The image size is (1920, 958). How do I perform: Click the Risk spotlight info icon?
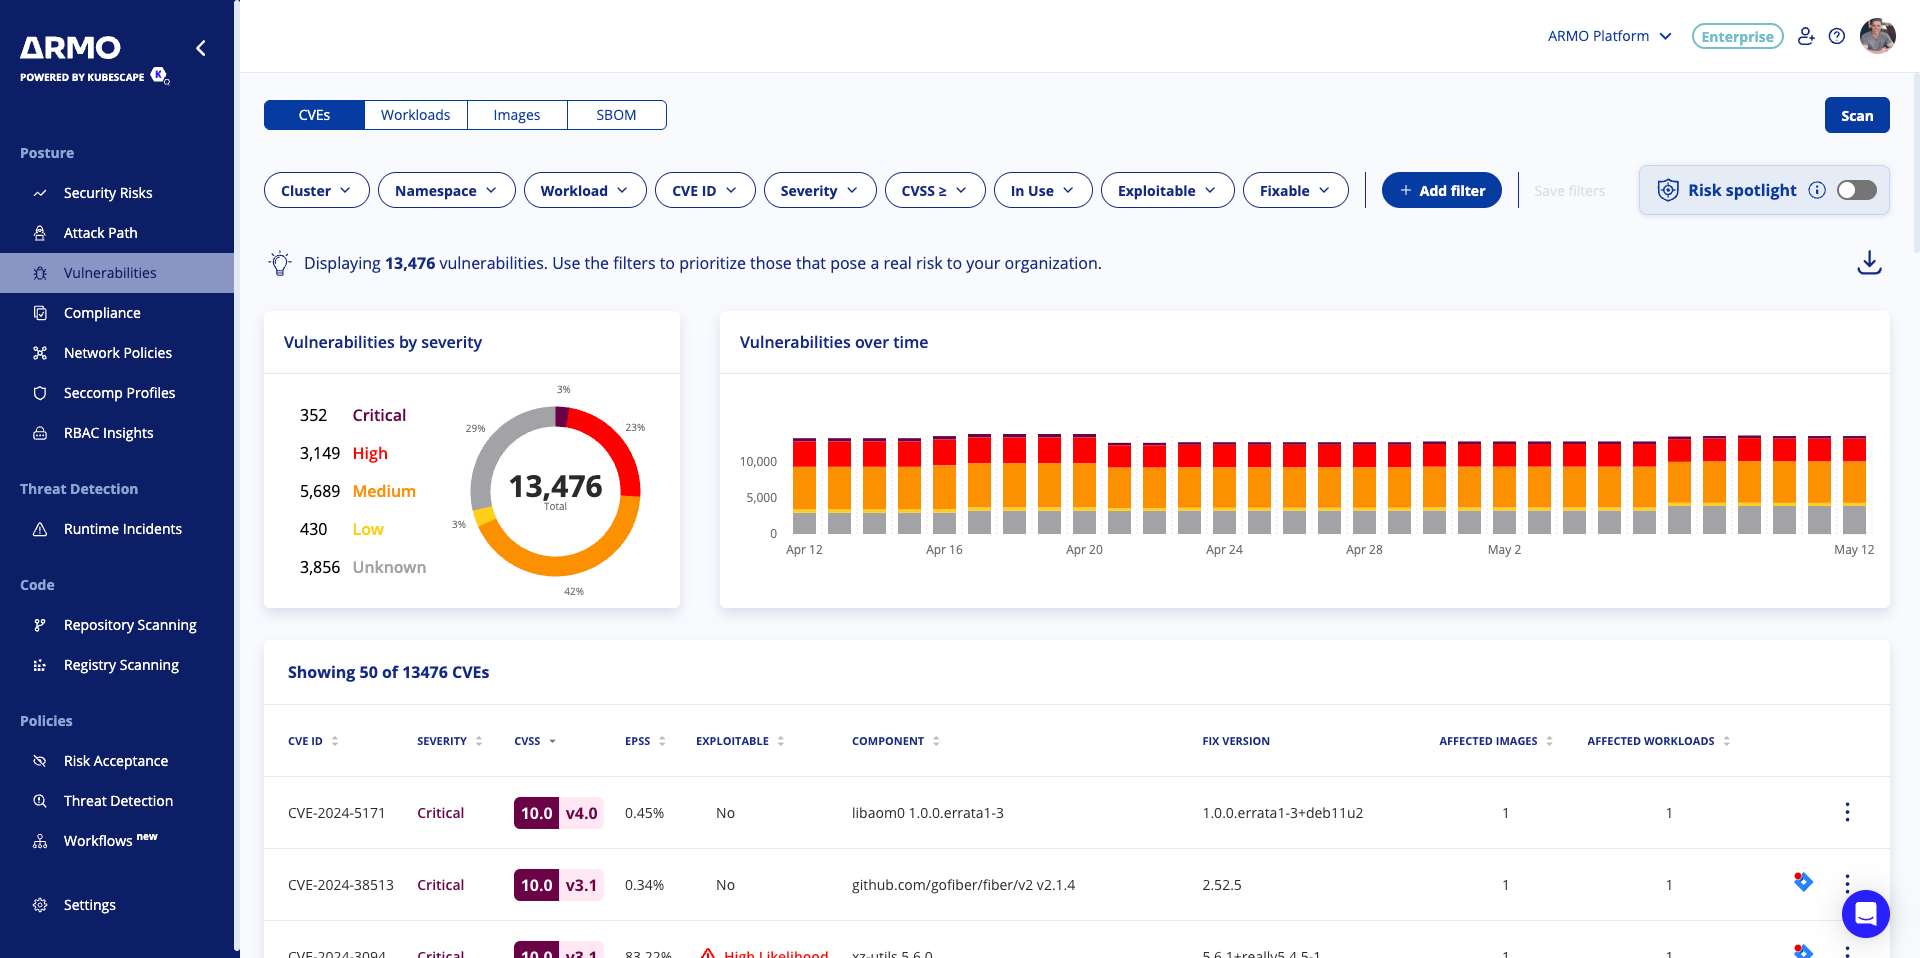coord(1817,190)
